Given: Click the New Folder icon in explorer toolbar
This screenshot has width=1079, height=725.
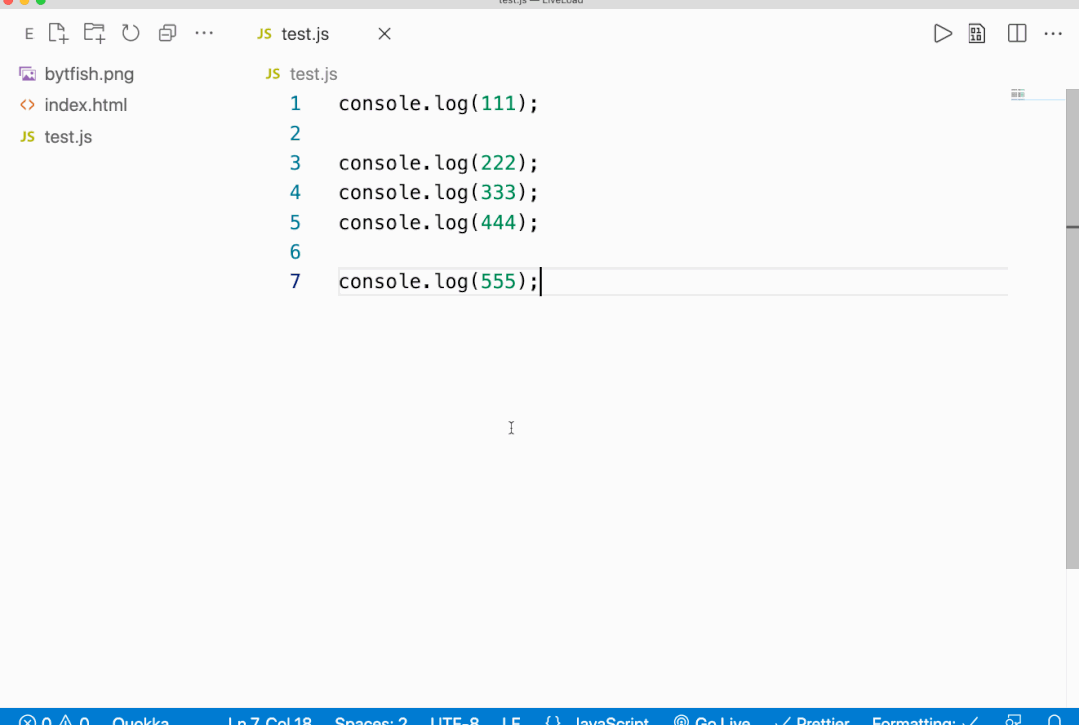Looking at the screenshot, I should 94,33.
